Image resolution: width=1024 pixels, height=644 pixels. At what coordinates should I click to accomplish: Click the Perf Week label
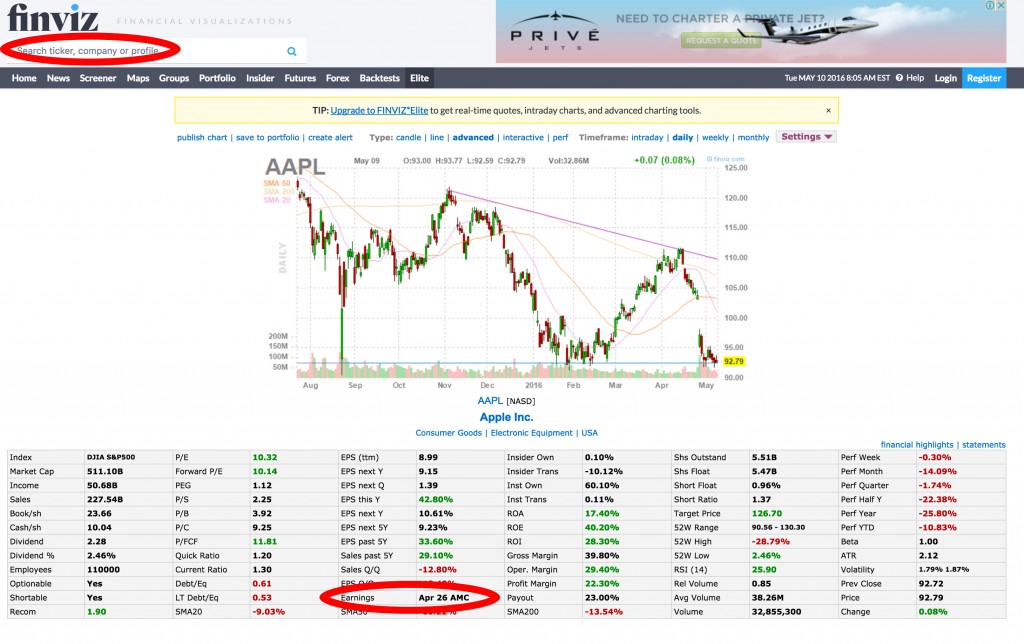point(860,457)
